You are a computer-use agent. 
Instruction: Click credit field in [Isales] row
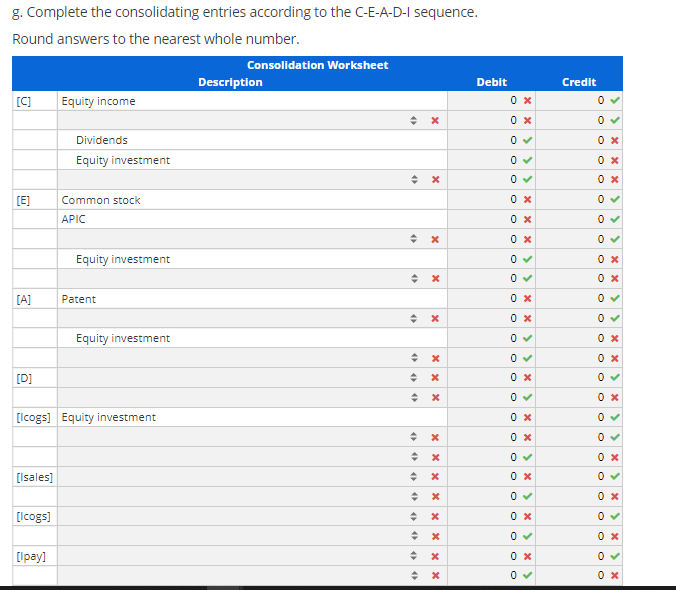pyautogui.click(x=579, y=476)
